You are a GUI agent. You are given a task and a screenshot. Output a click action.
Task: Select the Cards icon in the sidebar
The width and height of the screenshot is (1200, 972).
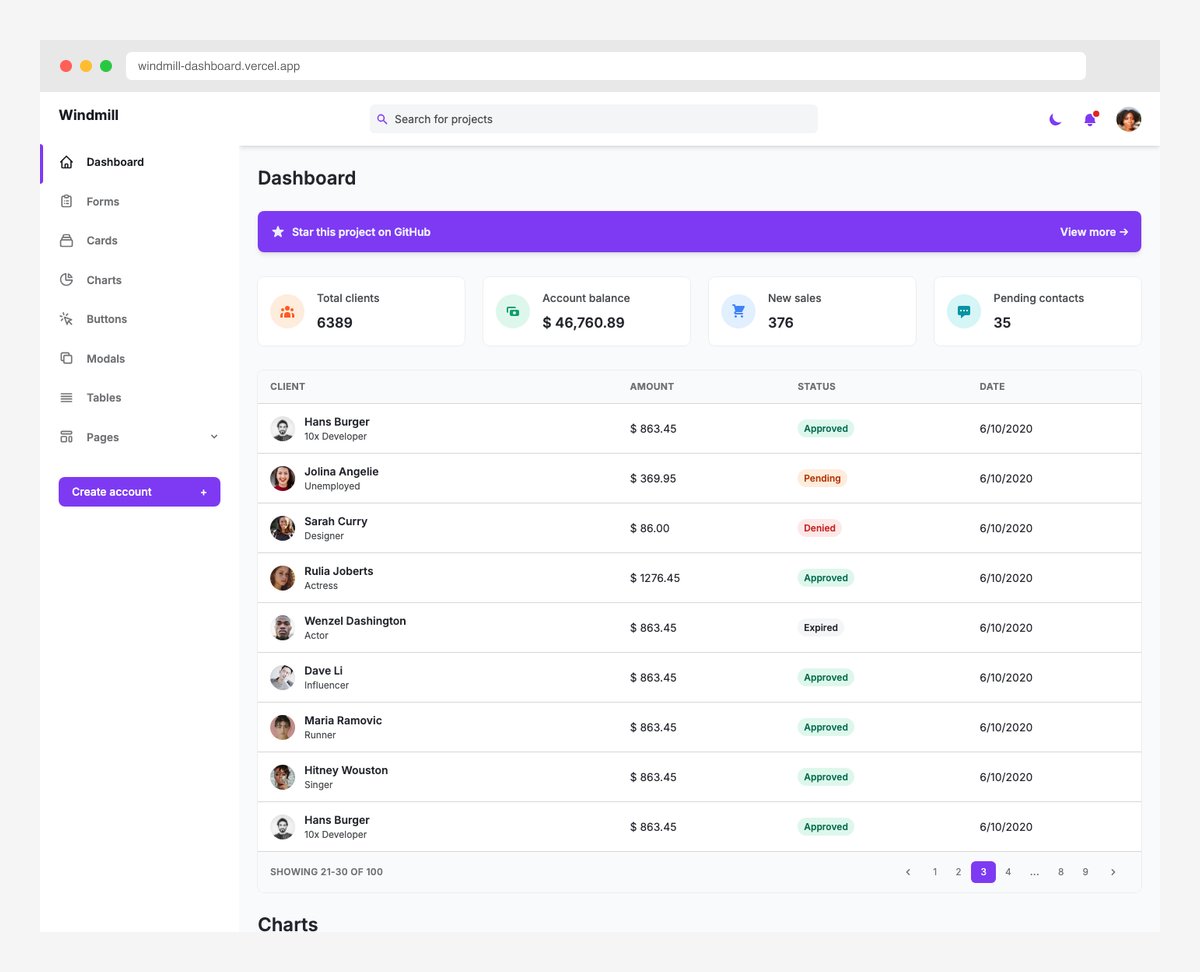[66, 240]
